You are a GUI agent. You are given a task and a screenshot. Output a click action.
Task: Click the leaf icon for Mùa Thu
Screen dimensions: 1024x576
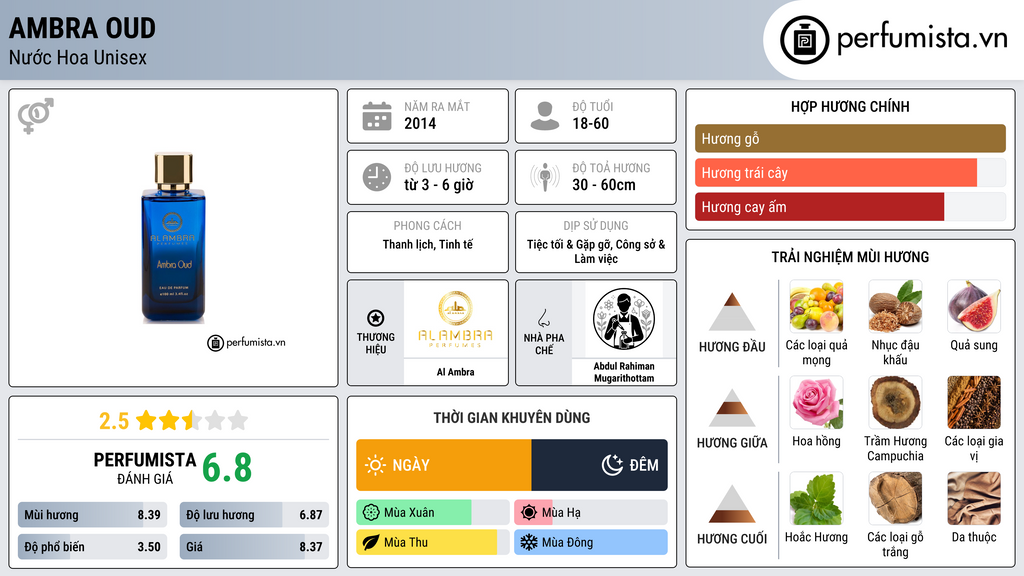(371, 542)
